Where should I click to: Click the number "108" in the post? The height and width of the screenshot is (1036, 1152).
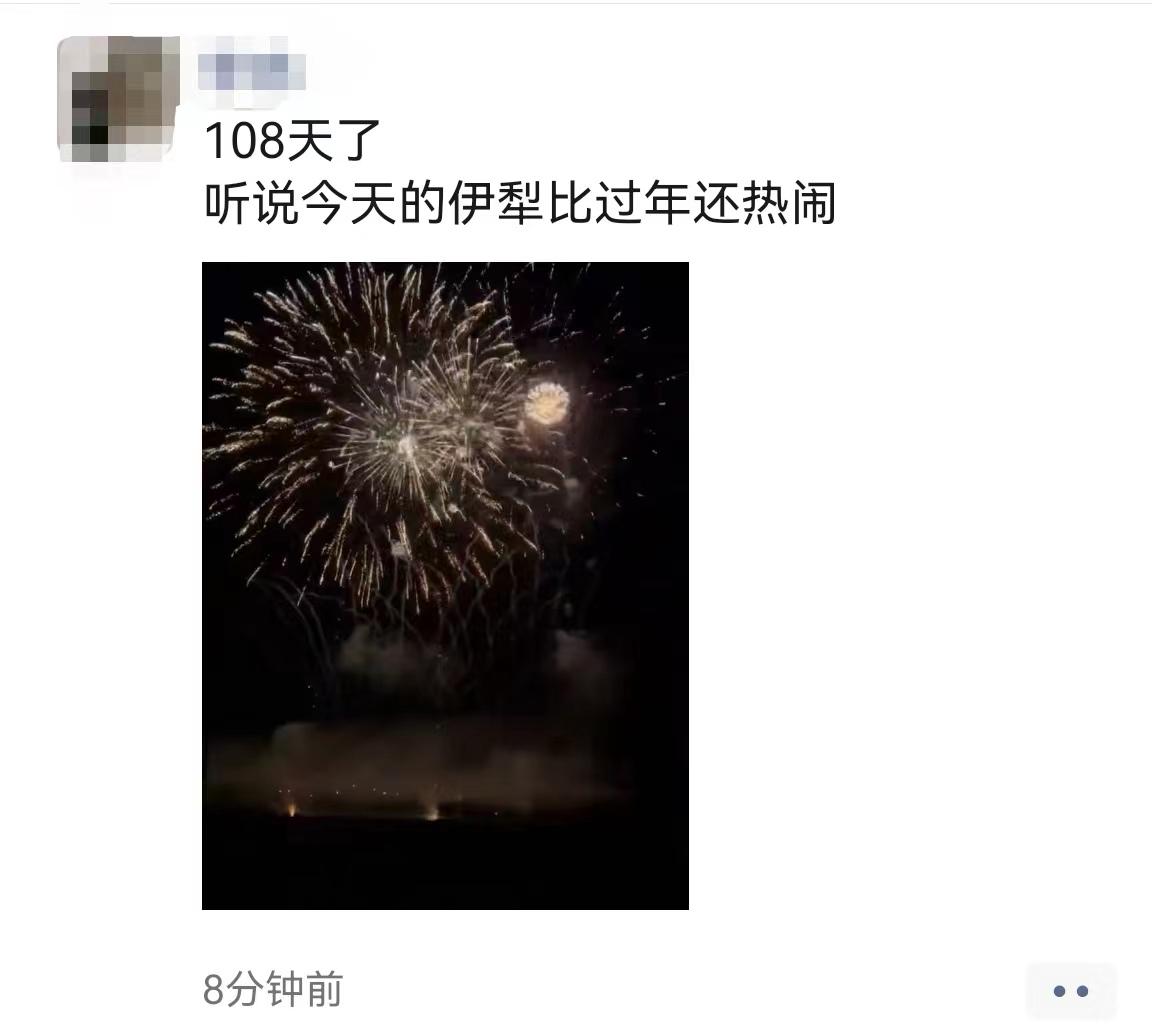244,141
